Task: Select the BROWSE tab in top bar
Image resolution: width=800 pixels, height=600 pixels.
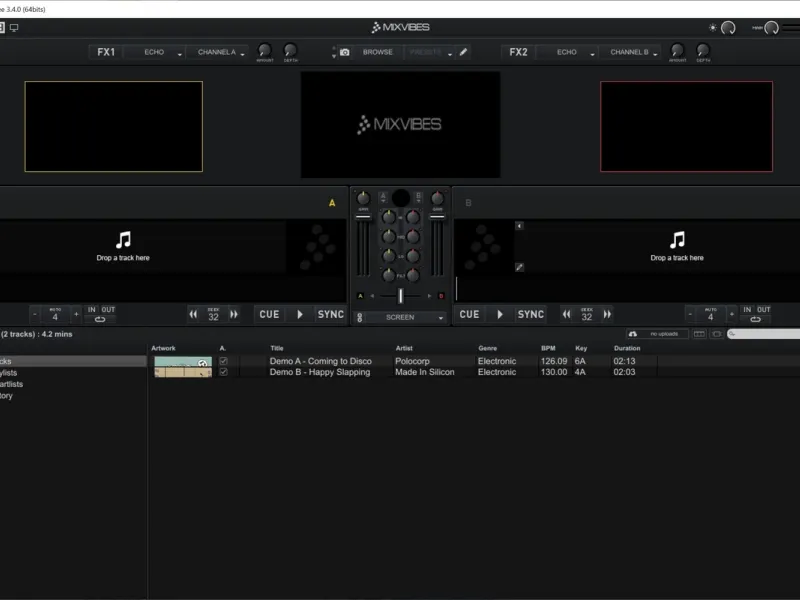Action: point(378,52)
